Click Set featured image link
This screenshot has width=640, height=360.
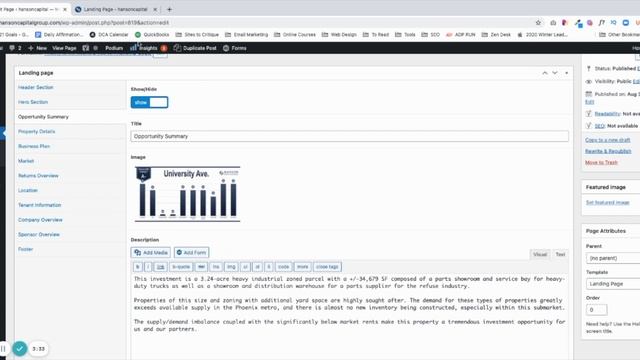click(607, 202)
